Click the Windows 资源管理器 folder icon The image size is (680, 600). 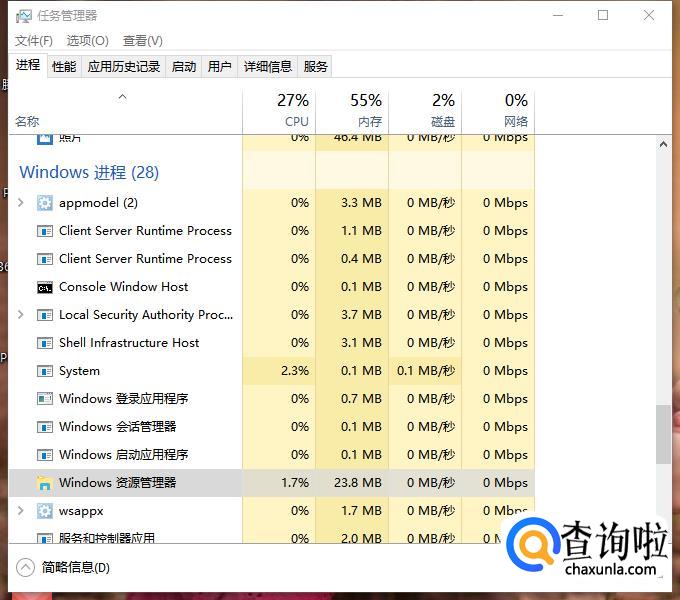pyautogui.click(x=45, y=483)
